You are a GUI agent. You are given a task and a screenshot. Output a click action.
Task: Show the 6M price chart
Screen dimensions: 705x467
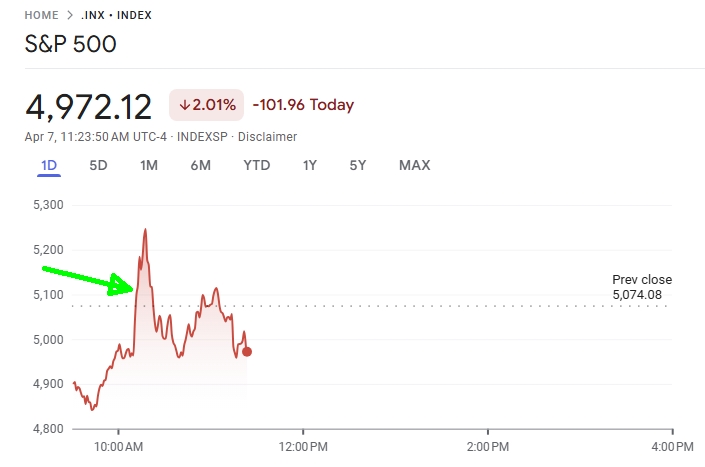click(200, 165)
